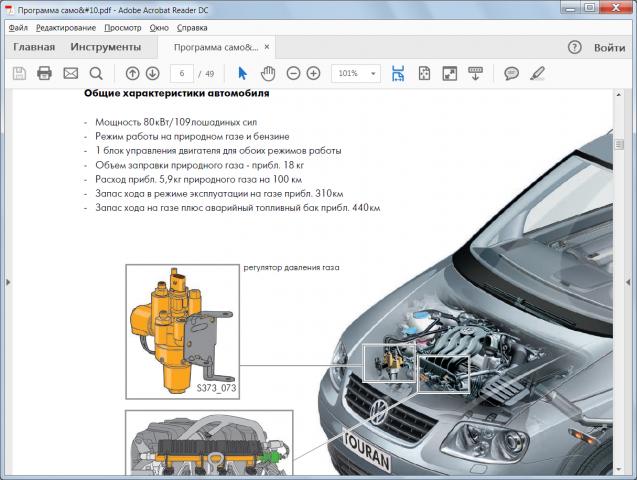Zoom in with plus icon

coord(313,74)
